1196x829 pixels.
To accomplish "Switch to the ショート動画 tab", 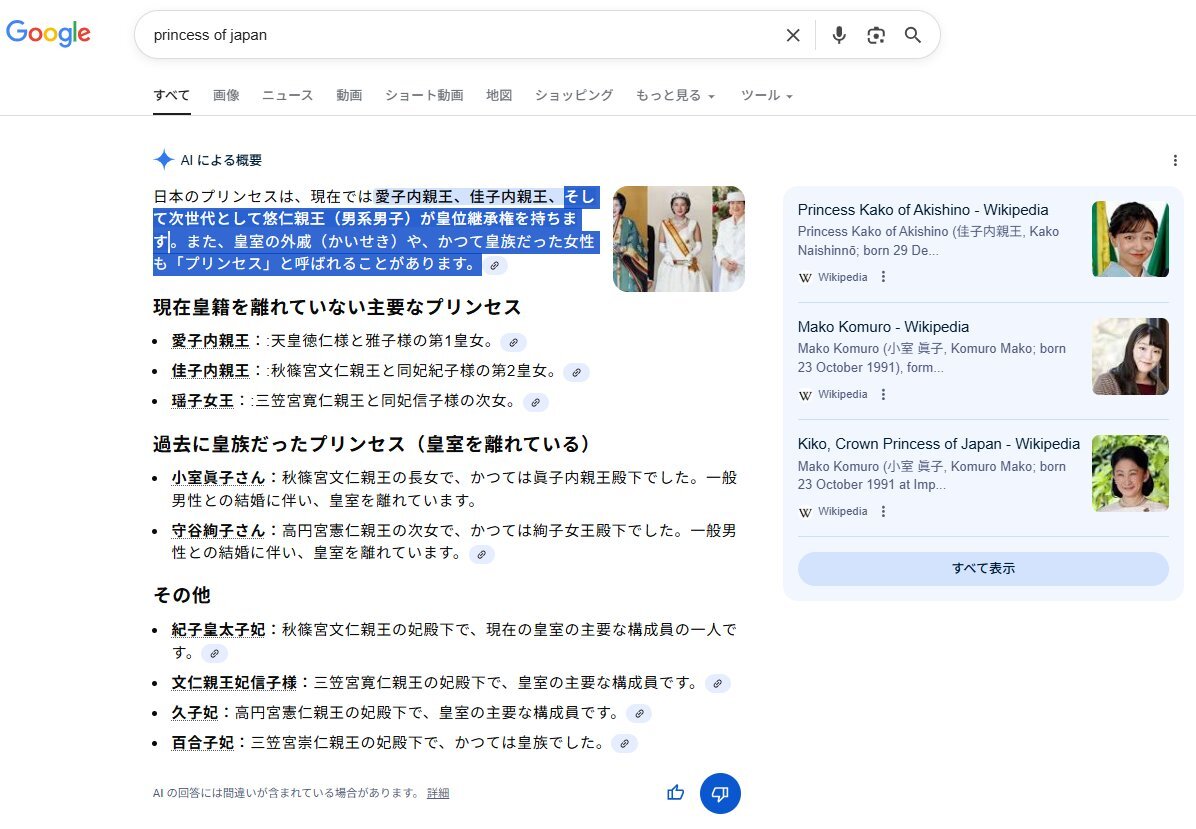I will click(424, 95).
